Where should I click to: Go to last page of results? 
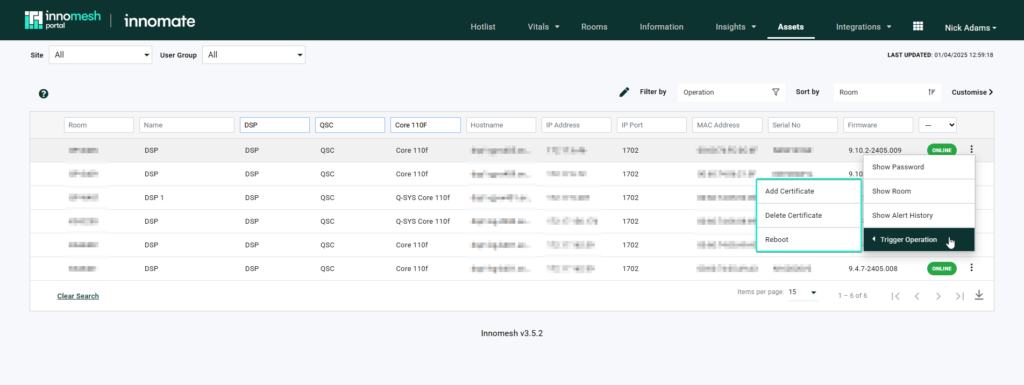[959, 296]
